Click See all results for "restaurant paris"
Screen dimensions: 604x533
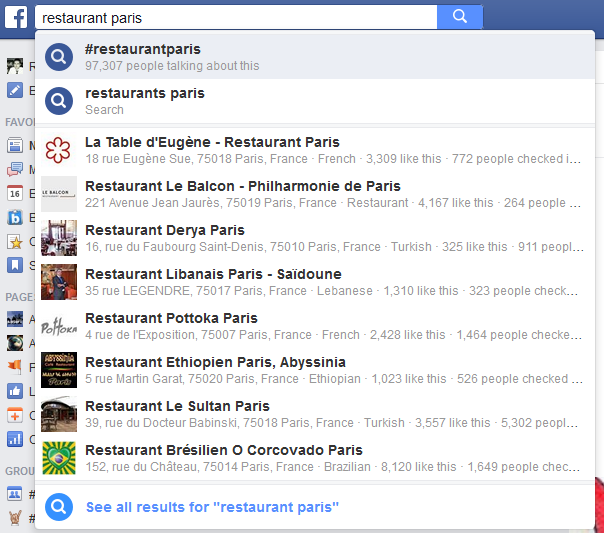212,507
